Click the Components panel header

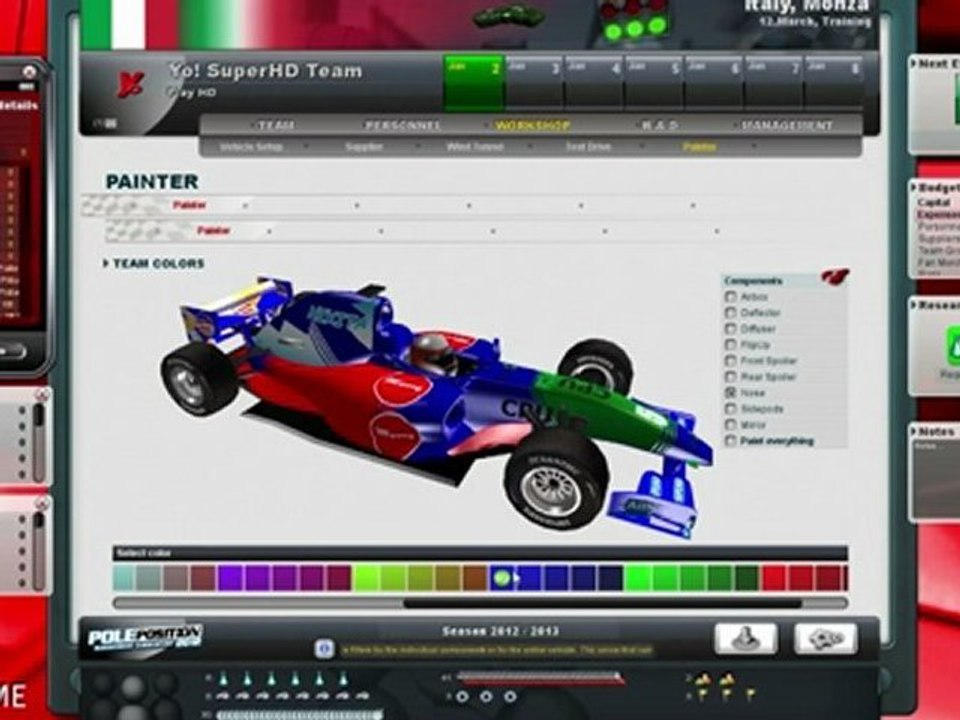click(773, 281)
